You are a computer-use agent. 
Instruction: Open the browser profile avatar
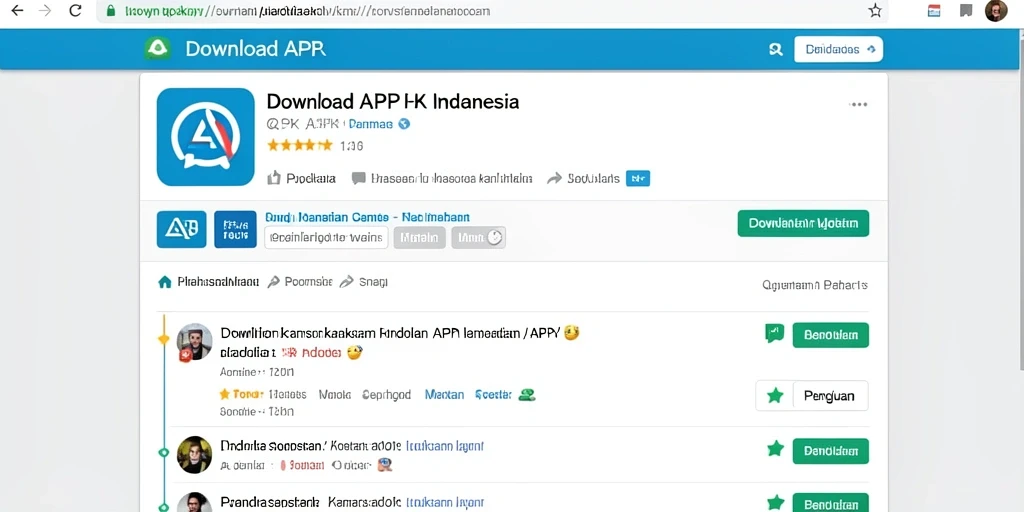point(996,10)
